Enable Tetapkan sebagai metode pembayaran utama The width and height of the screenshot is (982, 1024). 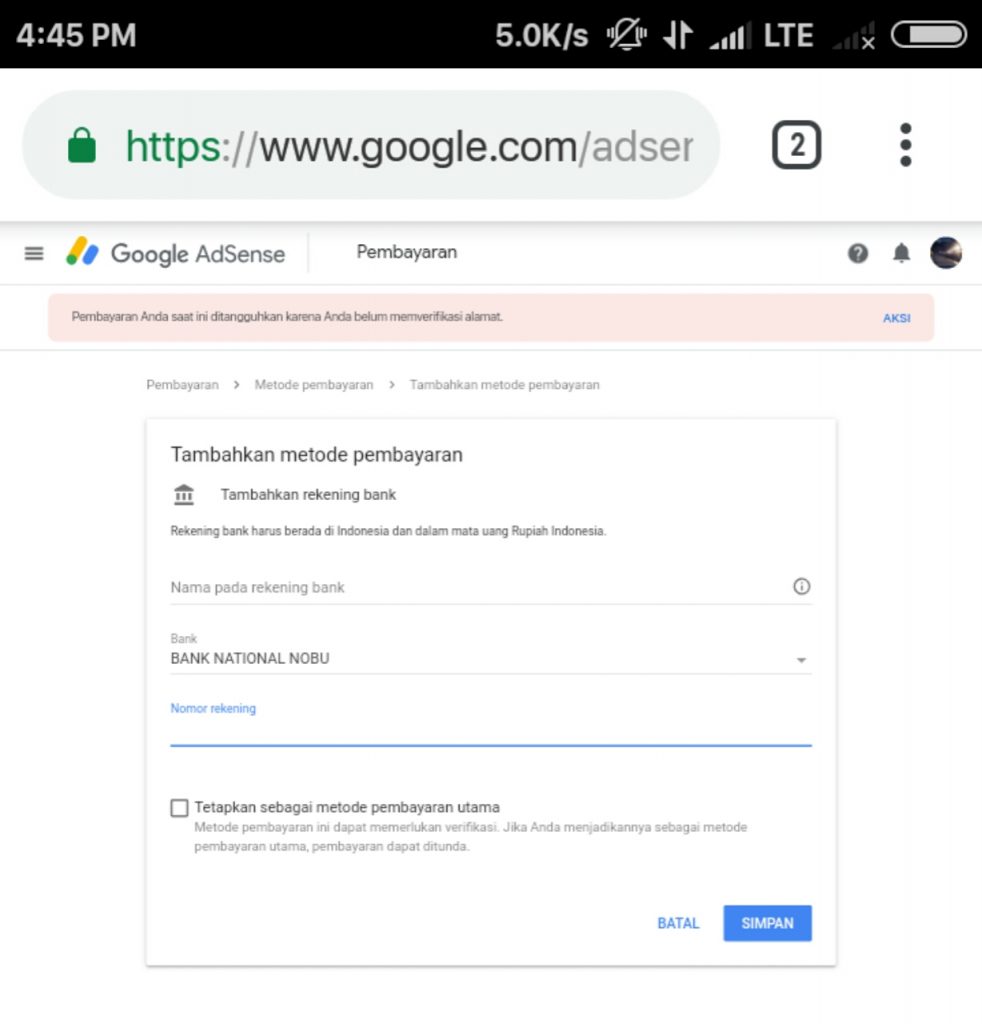point(179,807)
